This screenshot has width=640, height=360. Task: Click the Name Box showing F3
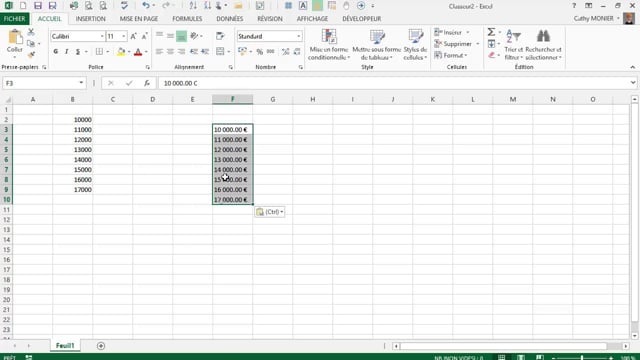tap(41, 83)
